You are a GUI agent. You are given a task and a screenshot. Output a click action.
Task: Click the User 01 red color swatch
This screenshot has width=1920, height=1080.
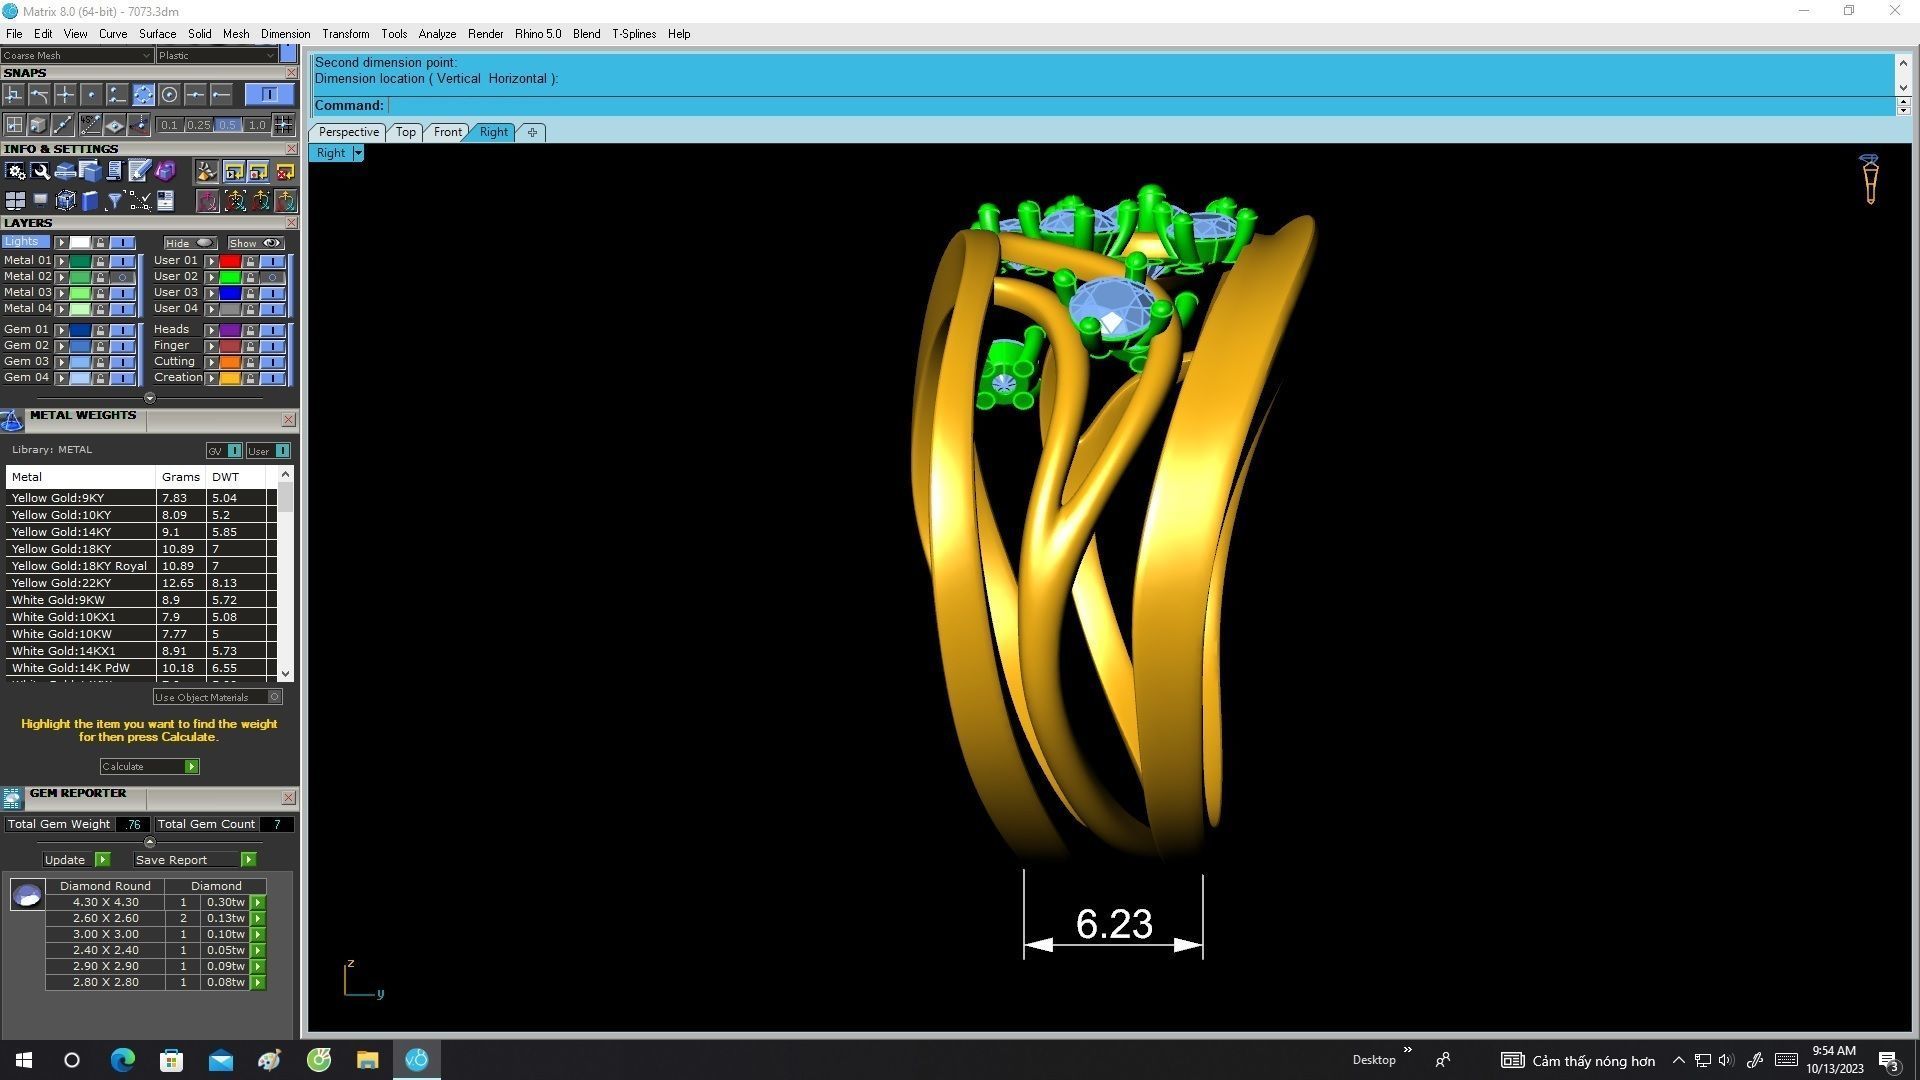coord(230,261)
